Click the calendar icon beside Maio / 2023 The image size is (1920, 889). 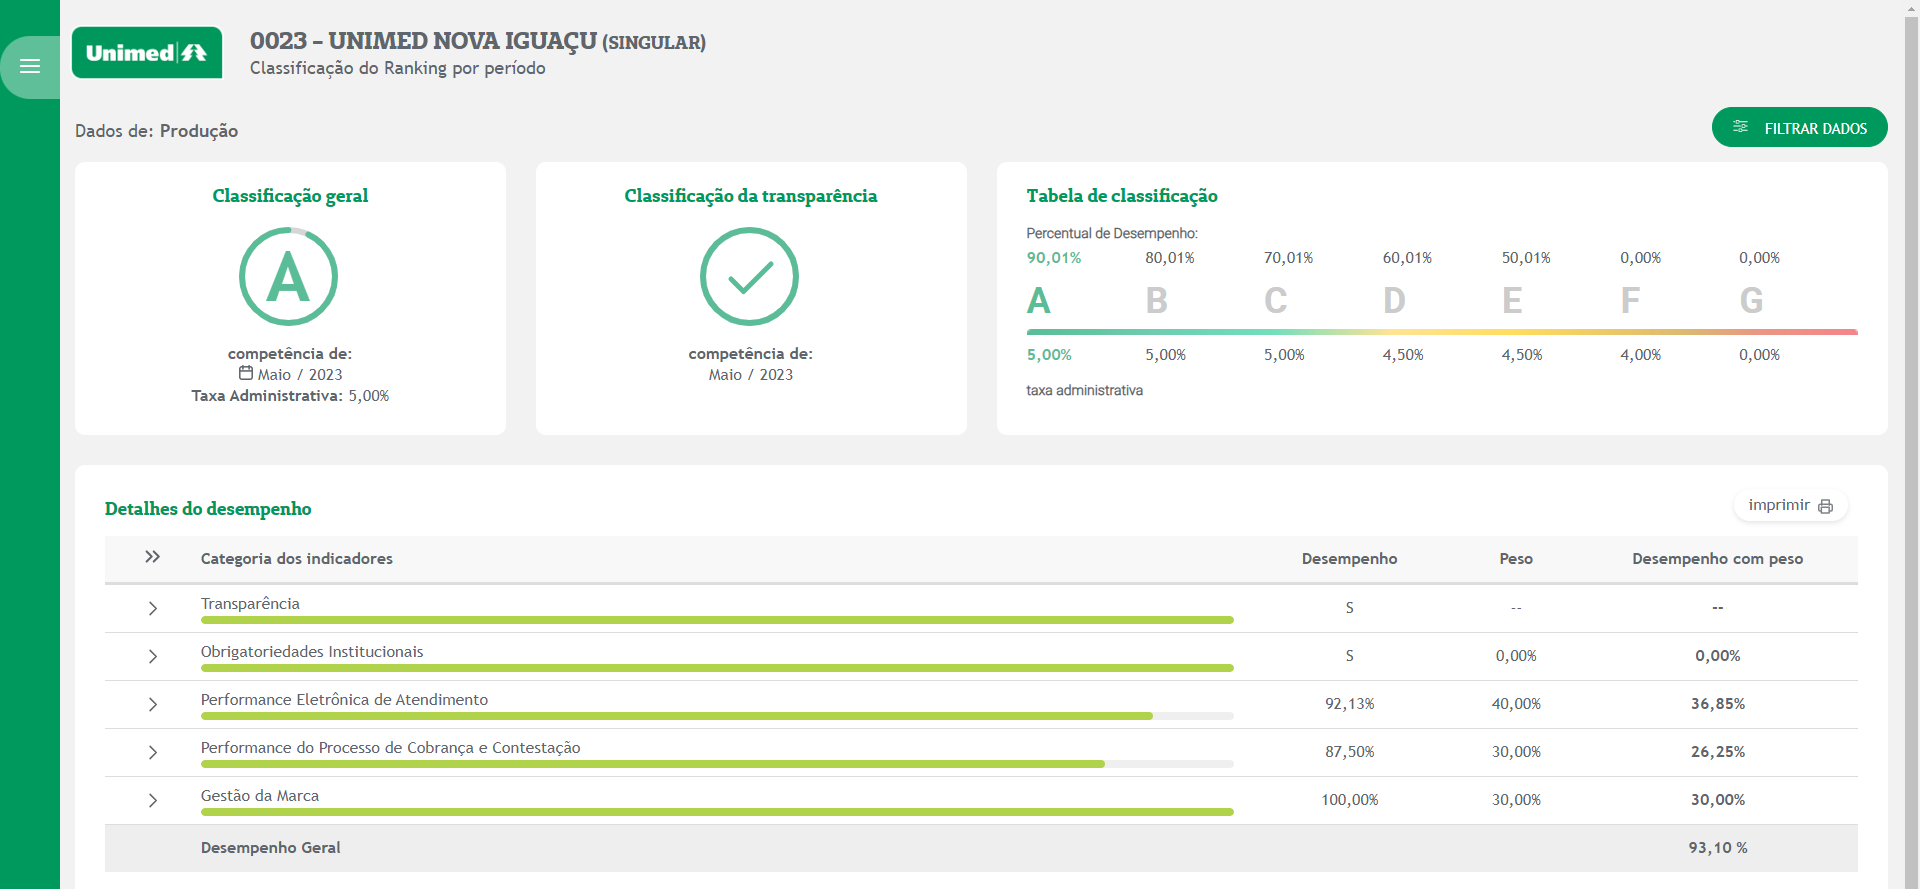pyautogui.click(x=246, y=373)
